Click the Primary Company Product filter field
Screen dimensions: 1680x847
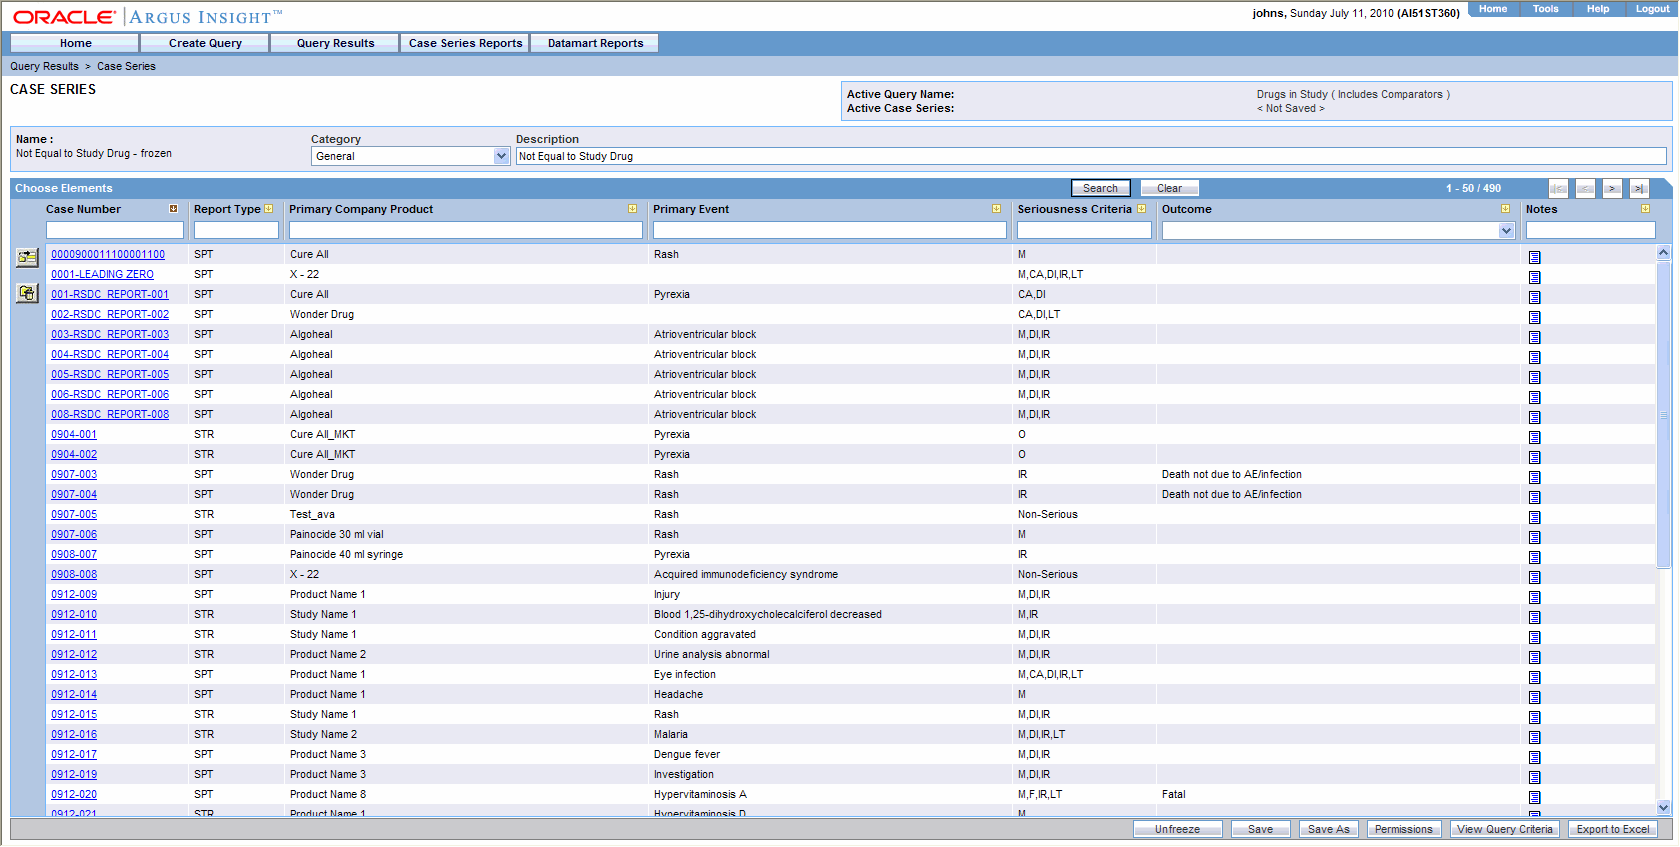pyautogui.click(x=465, y=230)
